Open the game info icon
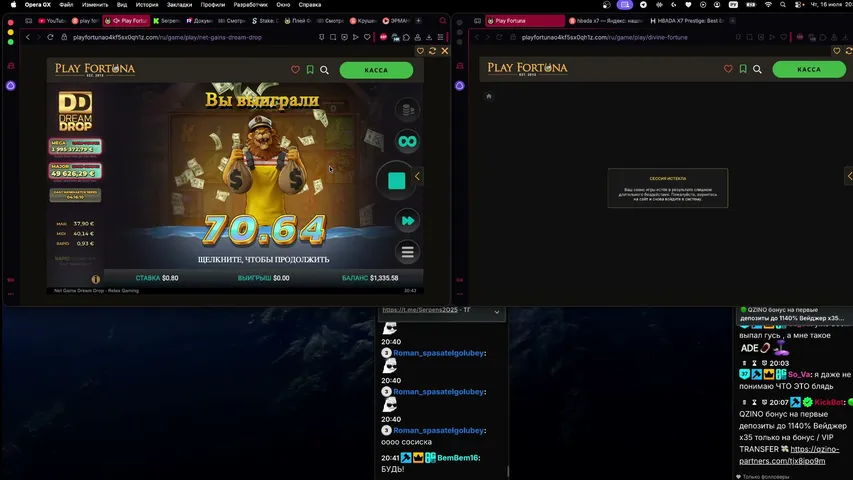The height and width of the screenshot is (480, 853). click(x=96, y=279)
